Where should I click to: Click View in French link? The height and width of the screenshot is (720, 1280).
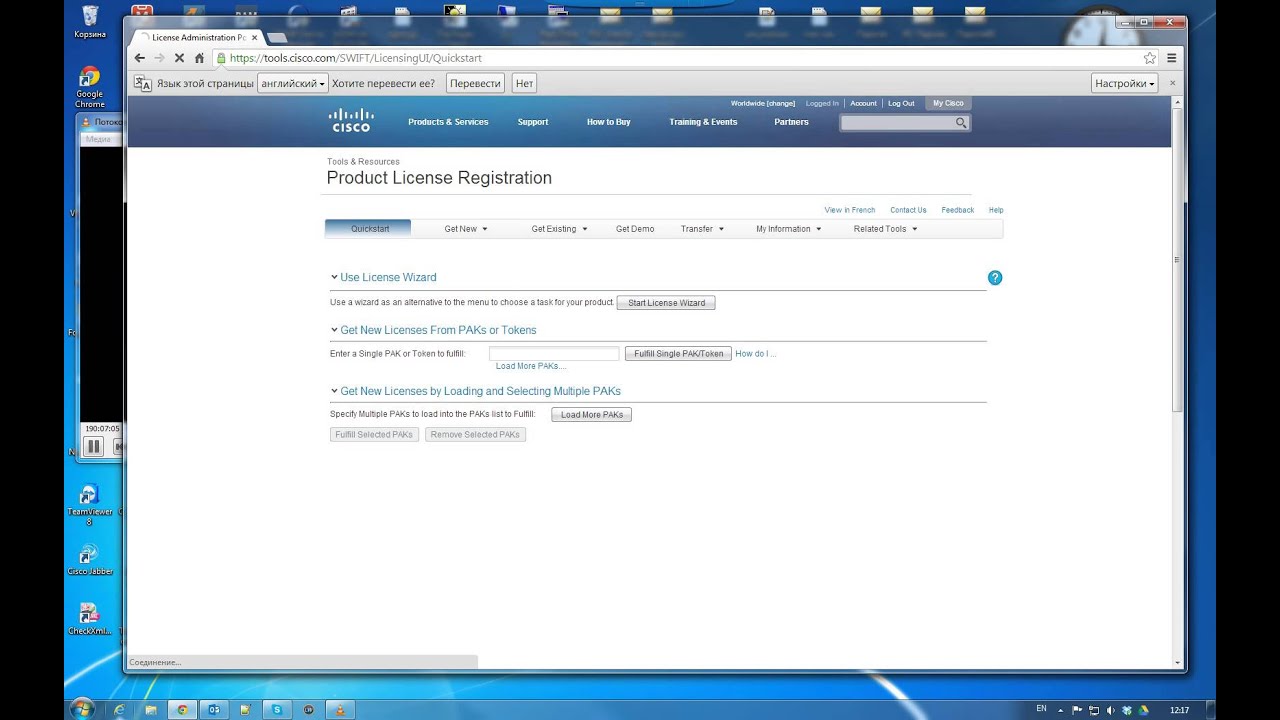pyautogui.click(x=849, y=210)
